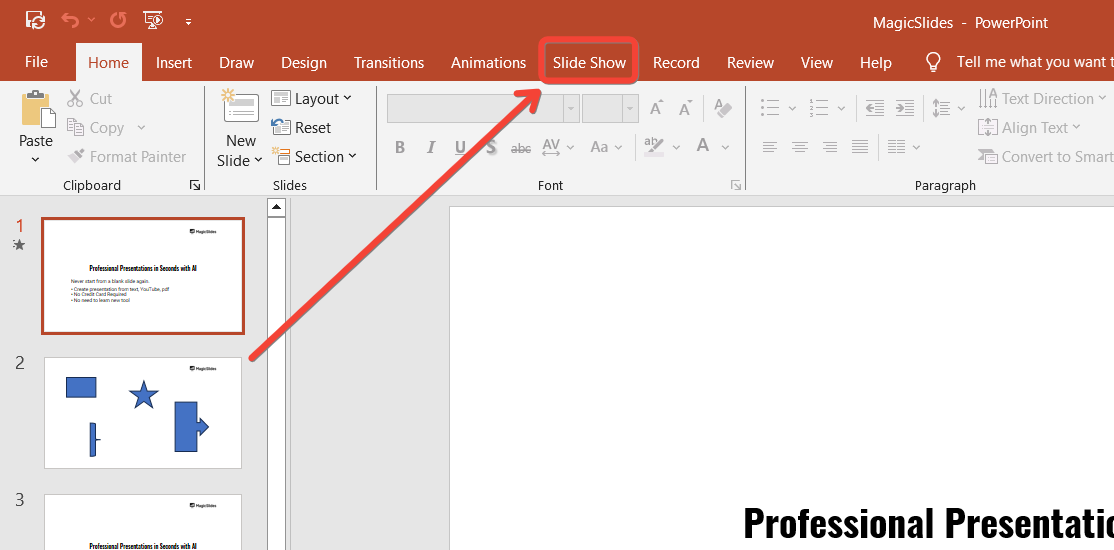The image size is (1114, 550).
Task: Toggle Italic formatting
Action: 431,147
